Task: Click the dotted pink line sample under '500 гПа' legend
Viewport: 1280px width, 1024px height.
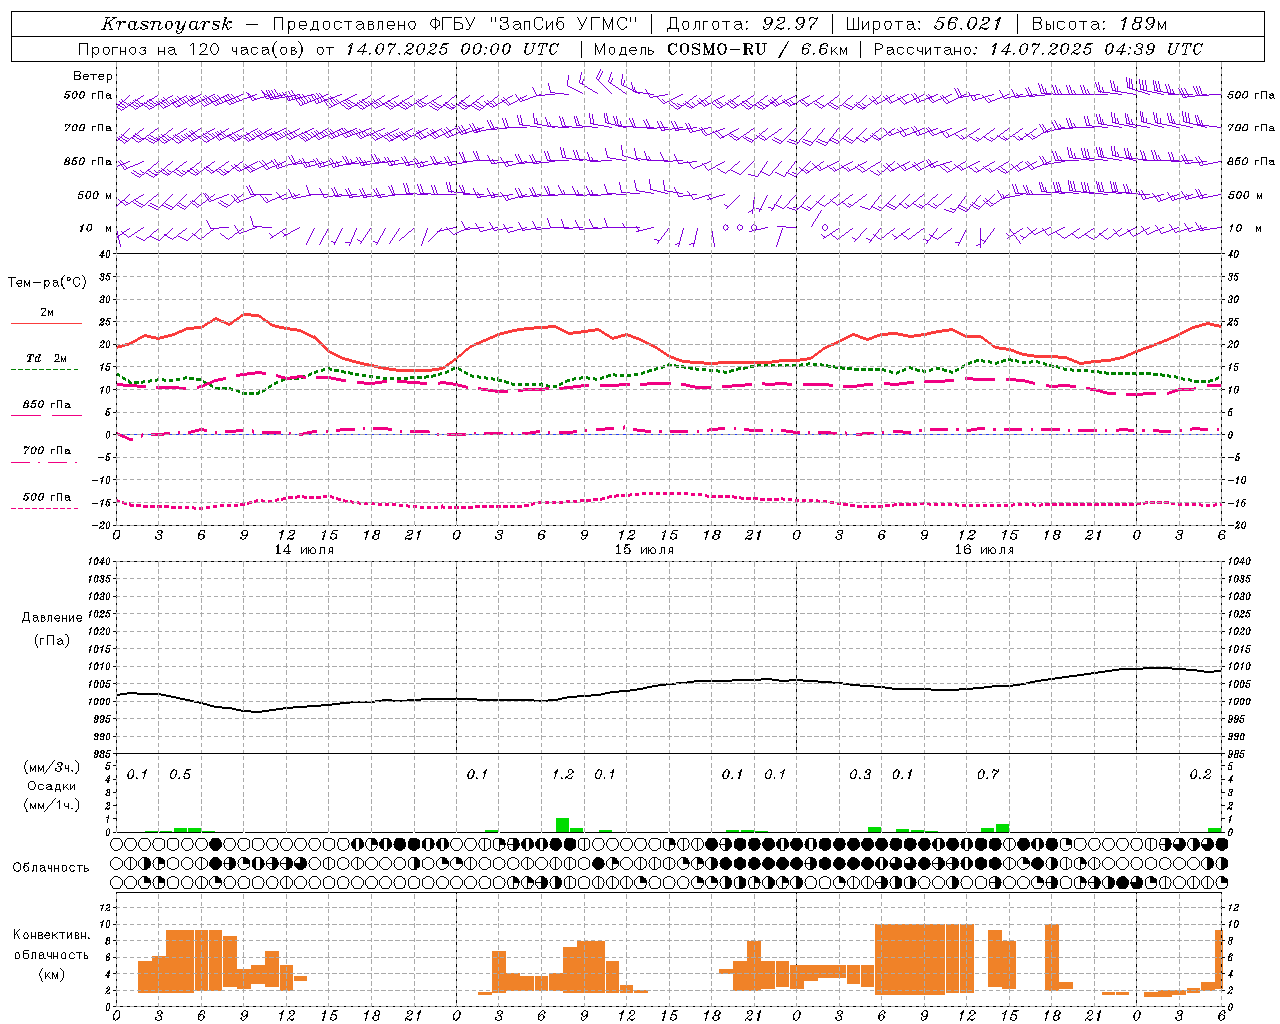Action: (45, 509)
